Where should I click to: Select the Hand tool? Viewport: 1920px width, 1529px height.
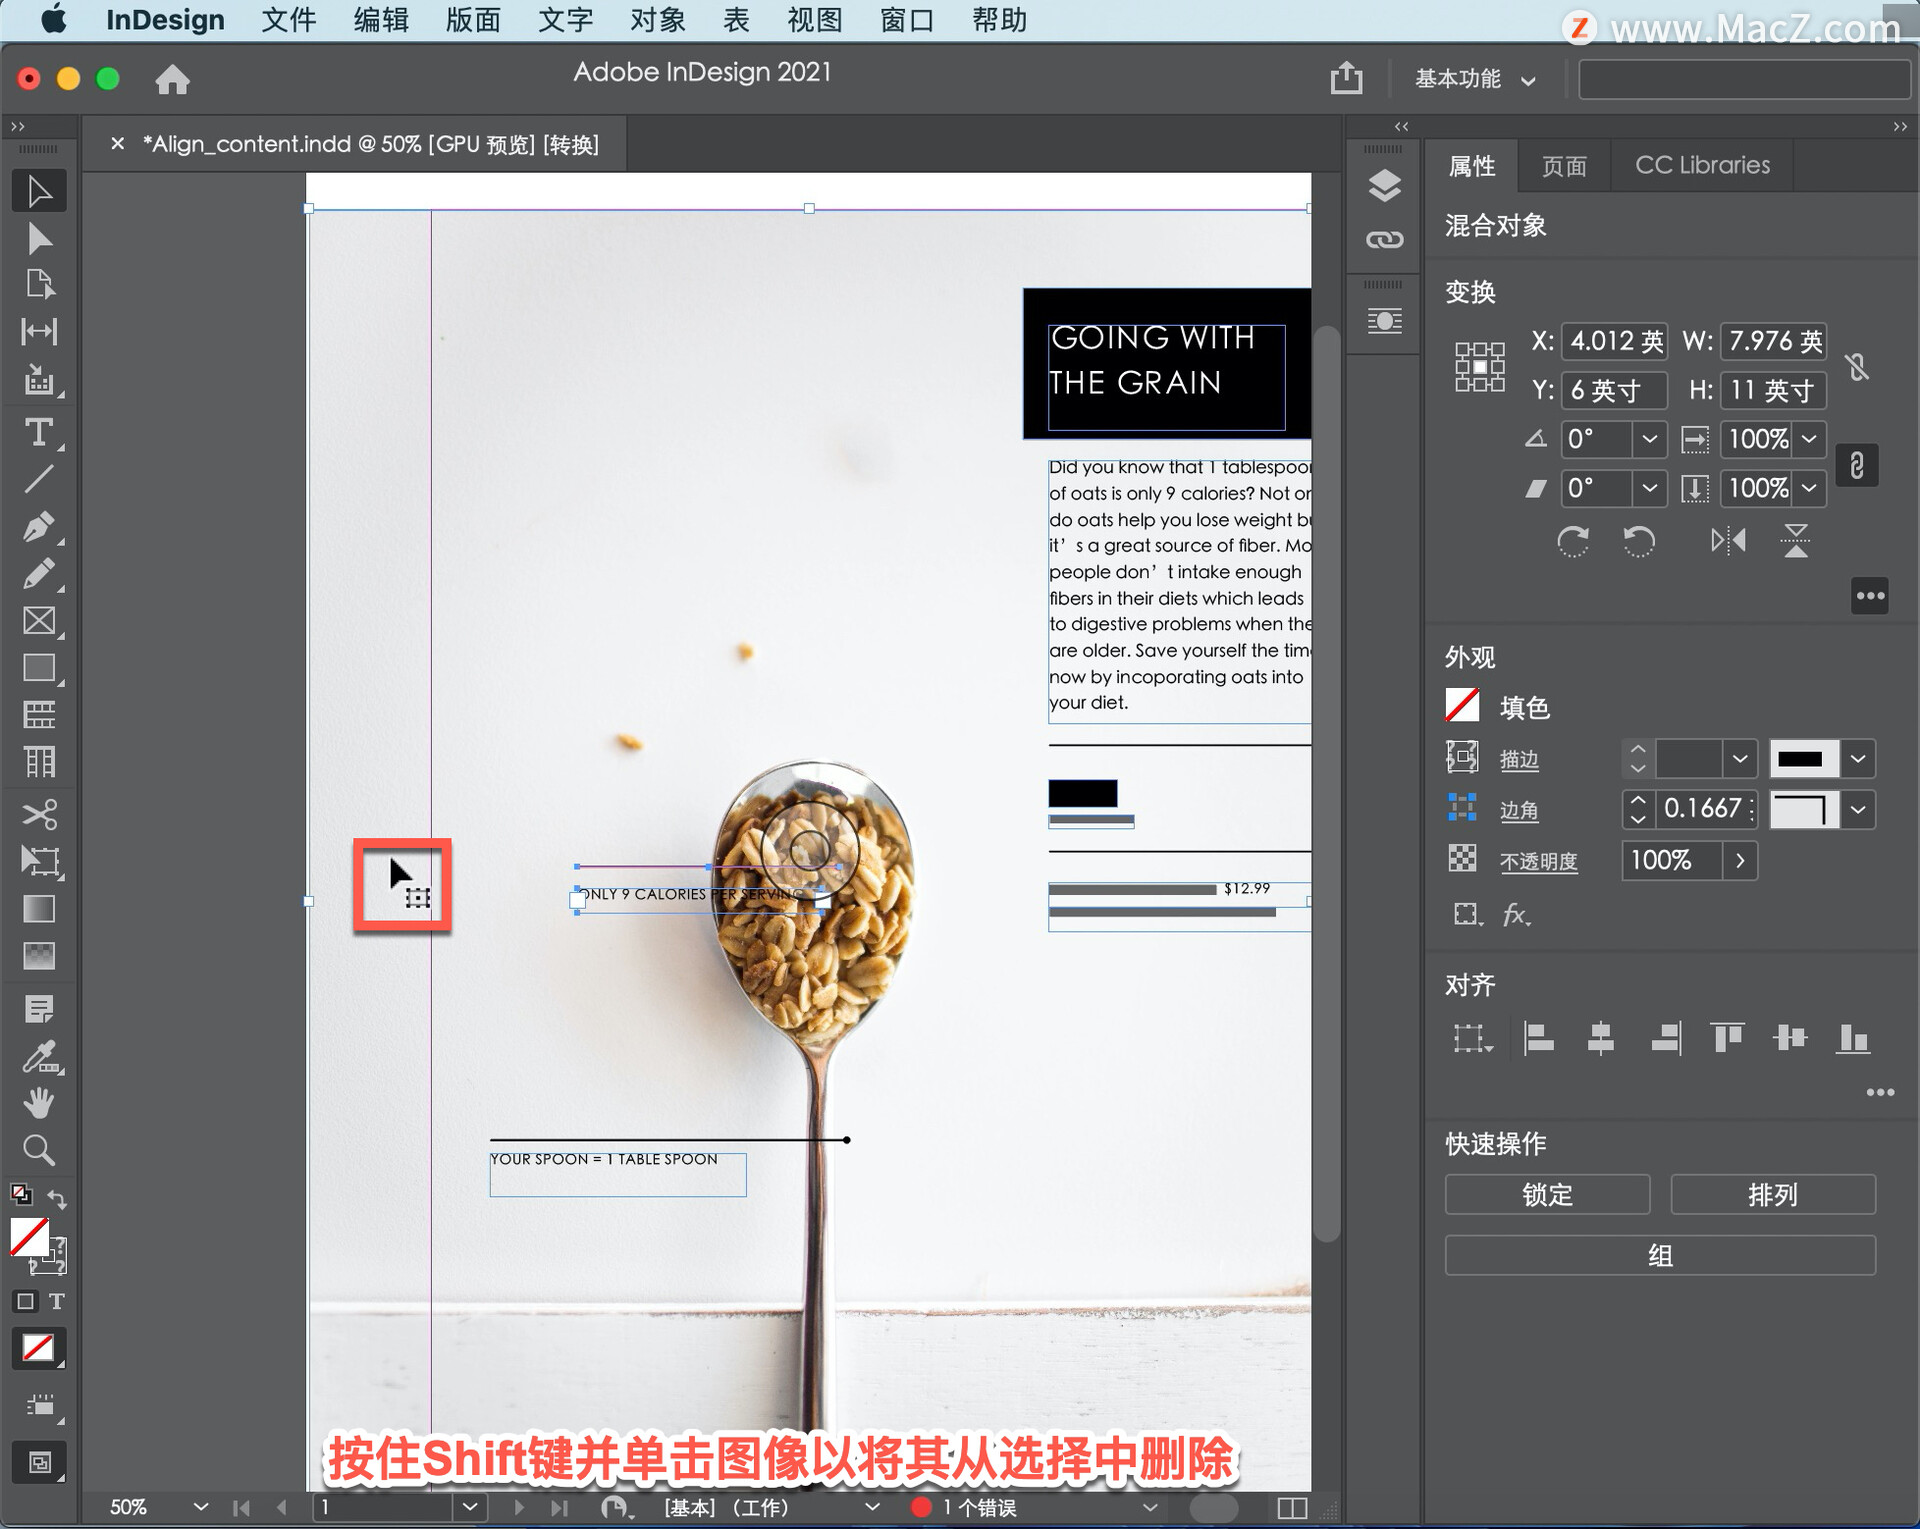coord(39,1103)
